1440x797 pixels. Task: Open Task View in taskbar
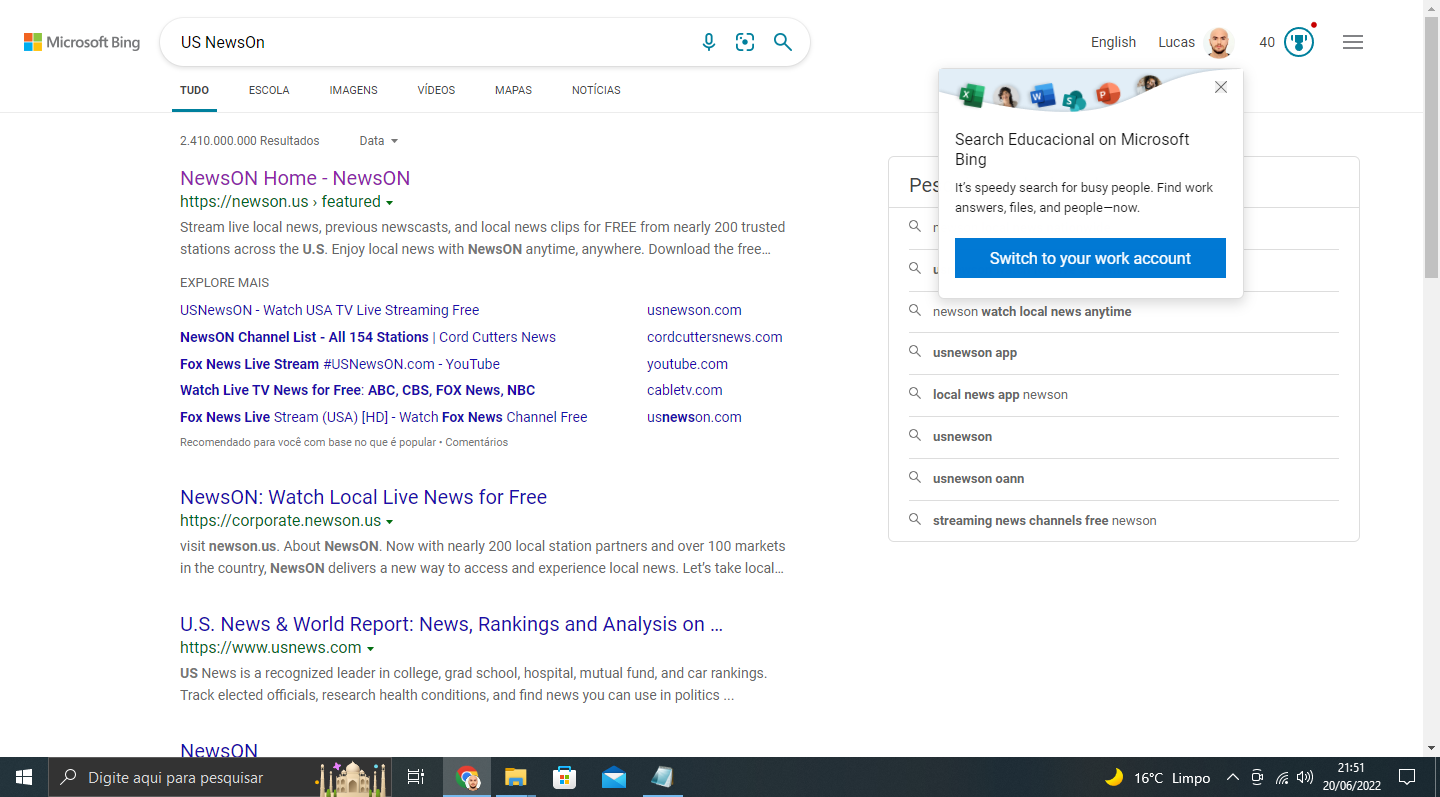416,777
